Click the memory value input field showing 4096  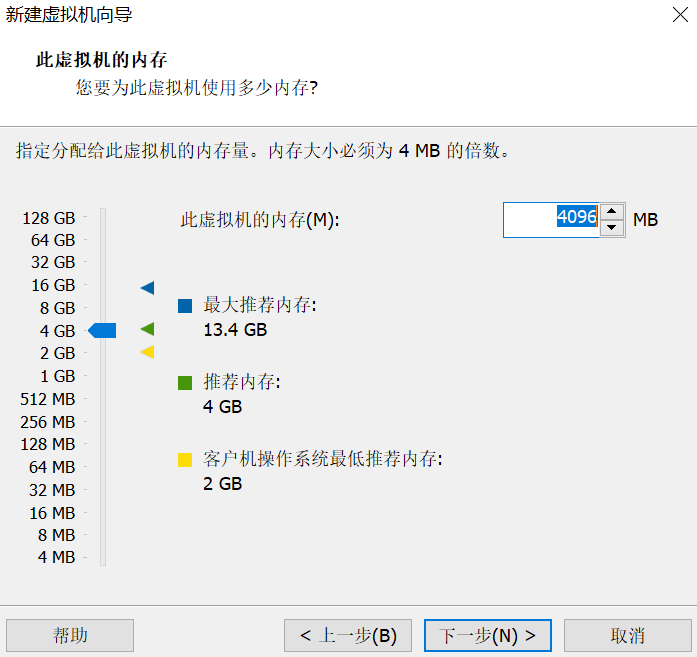551,220
